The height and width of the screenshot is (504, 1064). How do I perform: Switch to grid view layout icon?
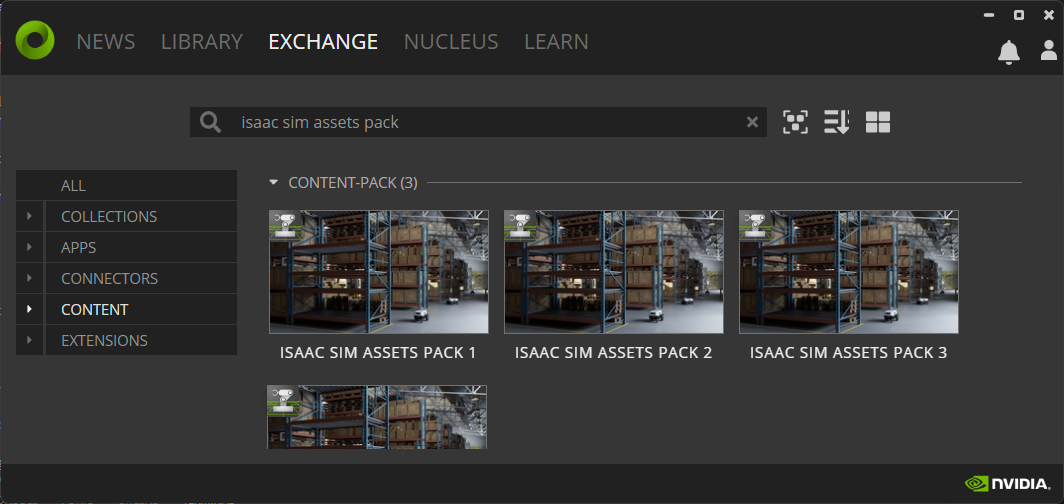pos(877,122)
